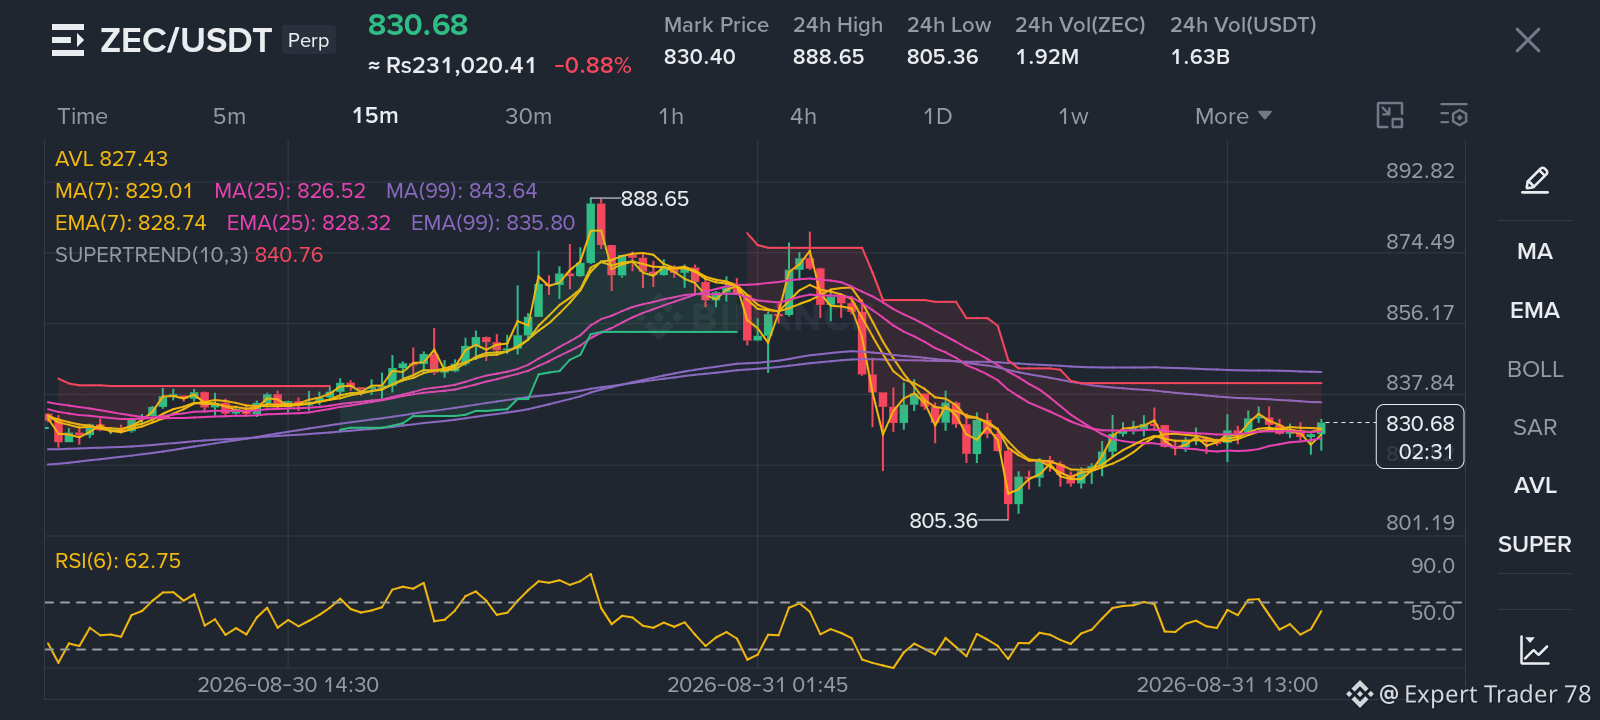1600x720 pixels.
Task: Click the current price label 830.68
Action: [1420, 424]
